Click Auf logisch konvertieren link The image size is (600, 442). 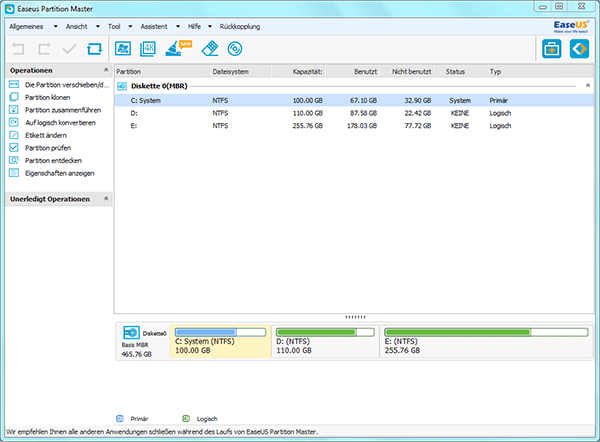tap(60, 123)
